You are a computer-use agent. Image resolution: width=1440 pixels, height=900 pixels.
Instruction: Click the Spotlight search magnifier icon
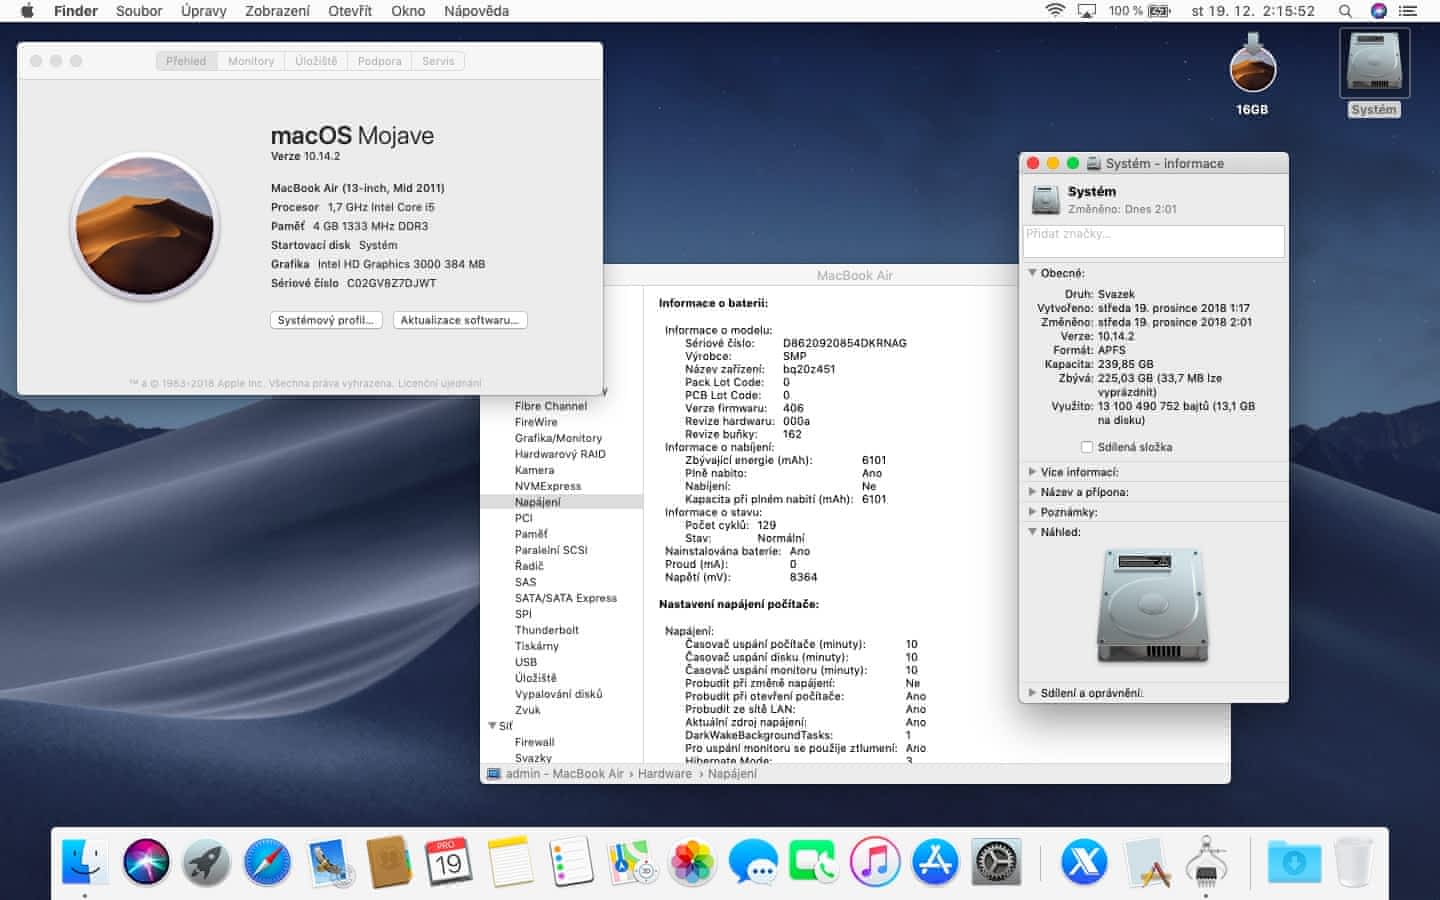(1345, 11)
